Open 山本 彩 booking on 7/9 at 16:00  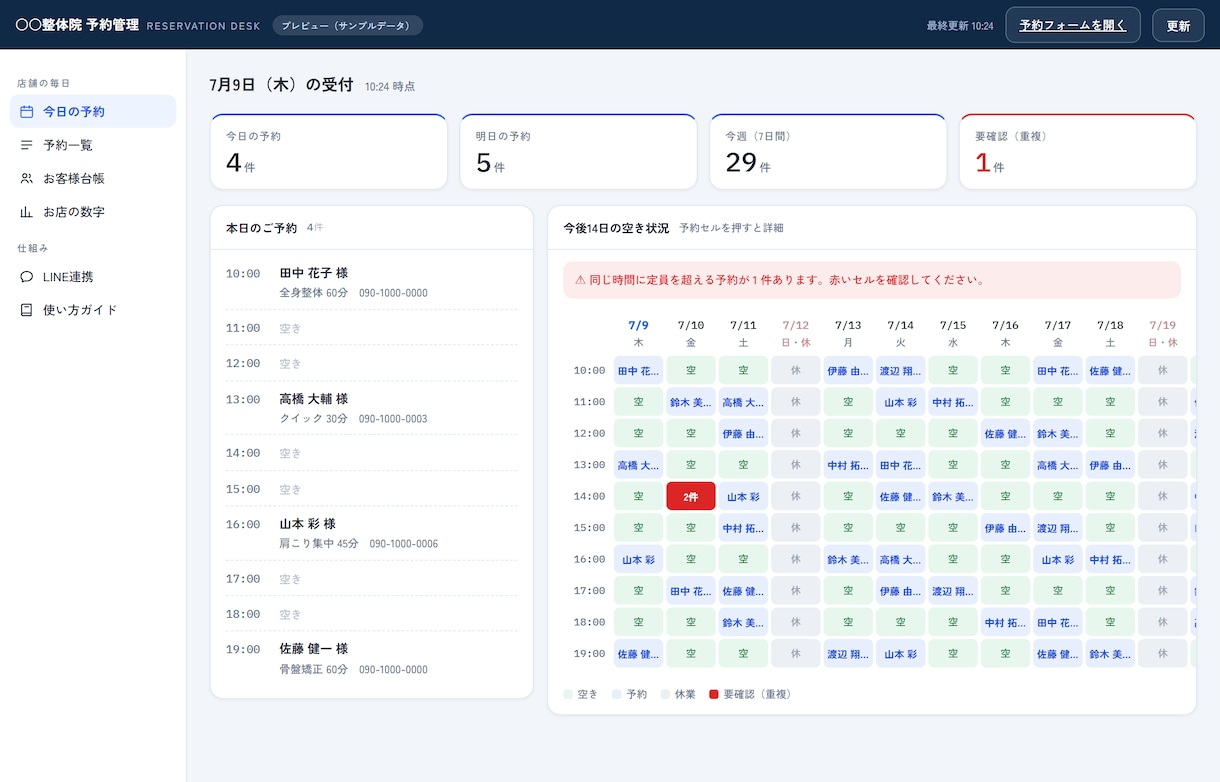639,559
